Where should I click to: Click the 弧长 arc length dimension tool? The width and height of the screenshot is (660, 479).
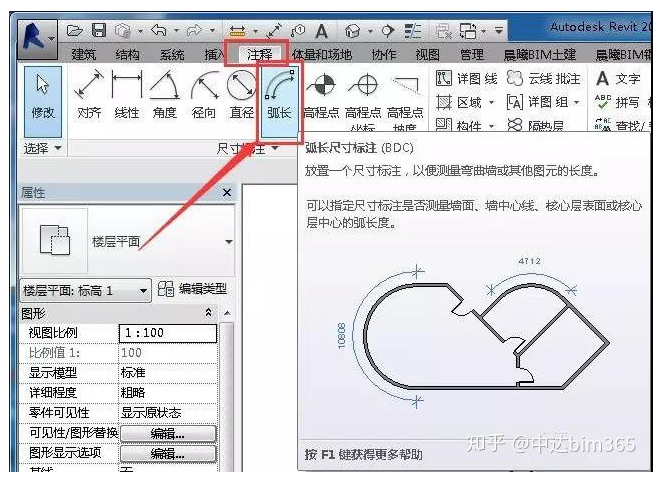point(279,95)
